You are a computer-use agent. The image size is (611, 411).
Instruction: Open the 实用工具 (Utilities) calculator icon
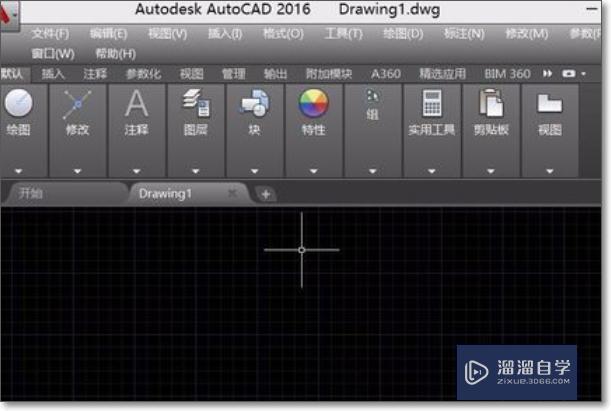coord(432,103)
